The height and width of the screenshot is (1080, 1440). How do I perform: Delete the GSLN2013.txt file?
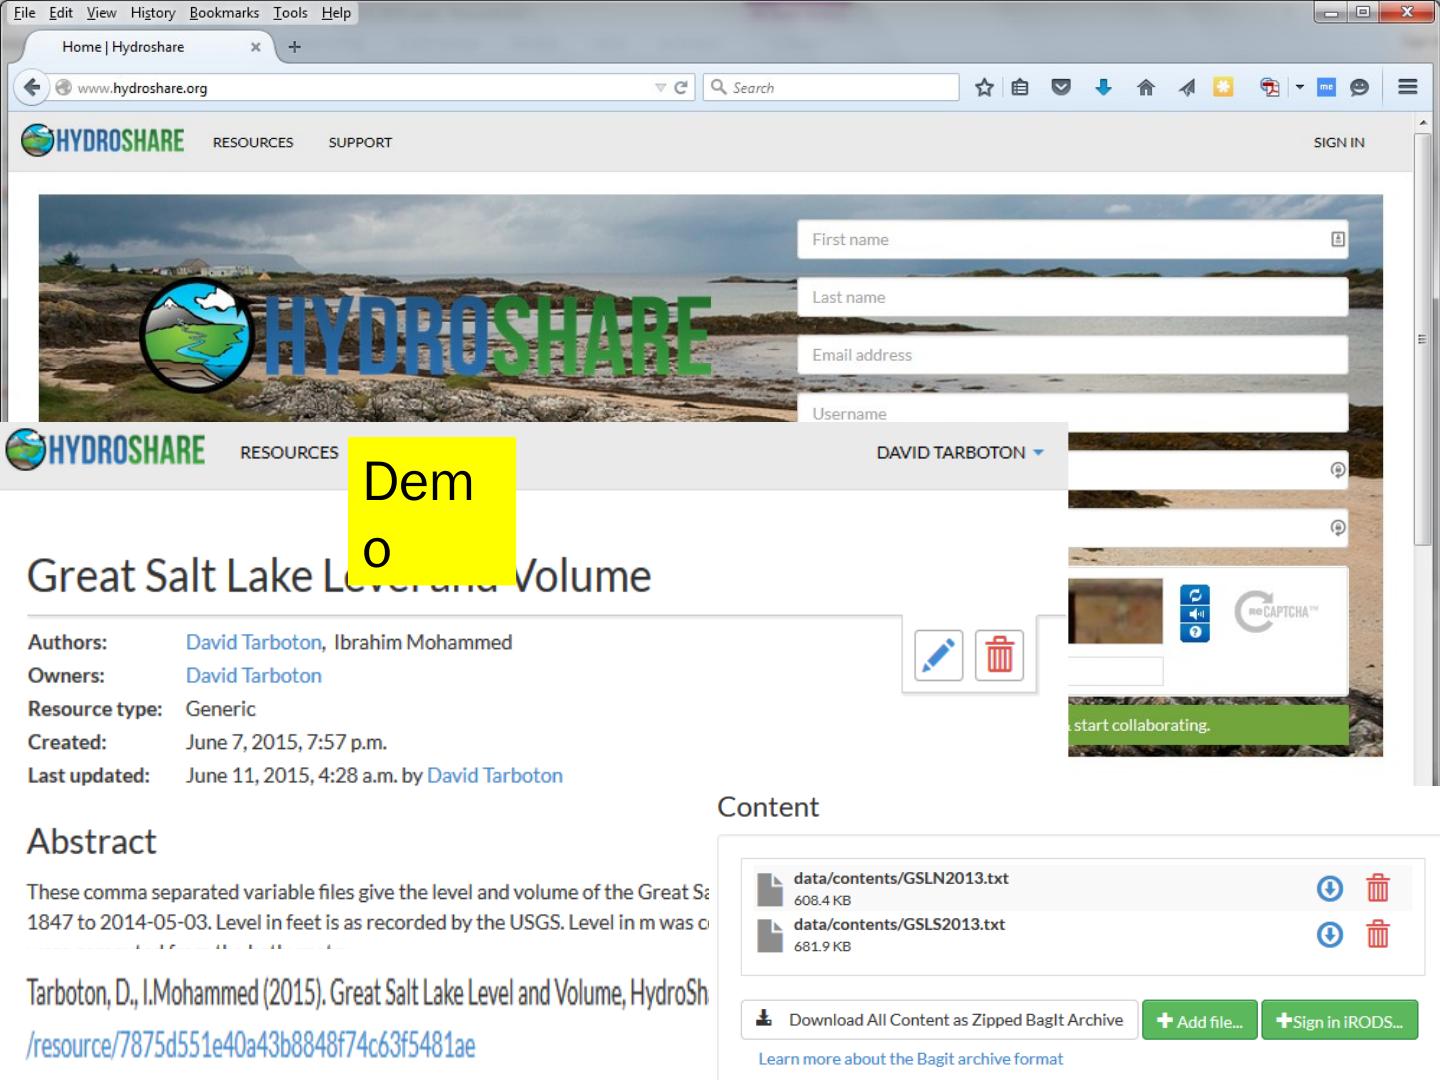1378,888
